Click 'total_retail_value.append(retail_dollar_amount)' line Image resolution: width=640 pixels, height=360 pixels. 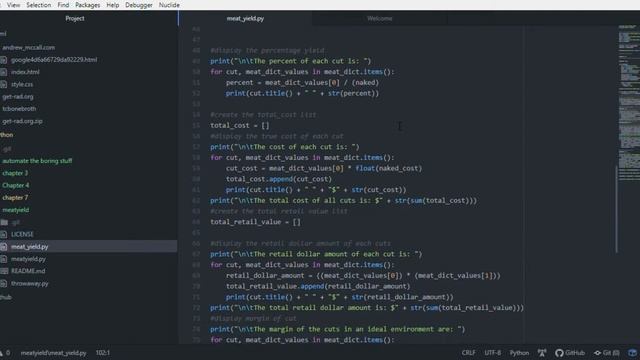pyautogui.click(x=318, y=287)
